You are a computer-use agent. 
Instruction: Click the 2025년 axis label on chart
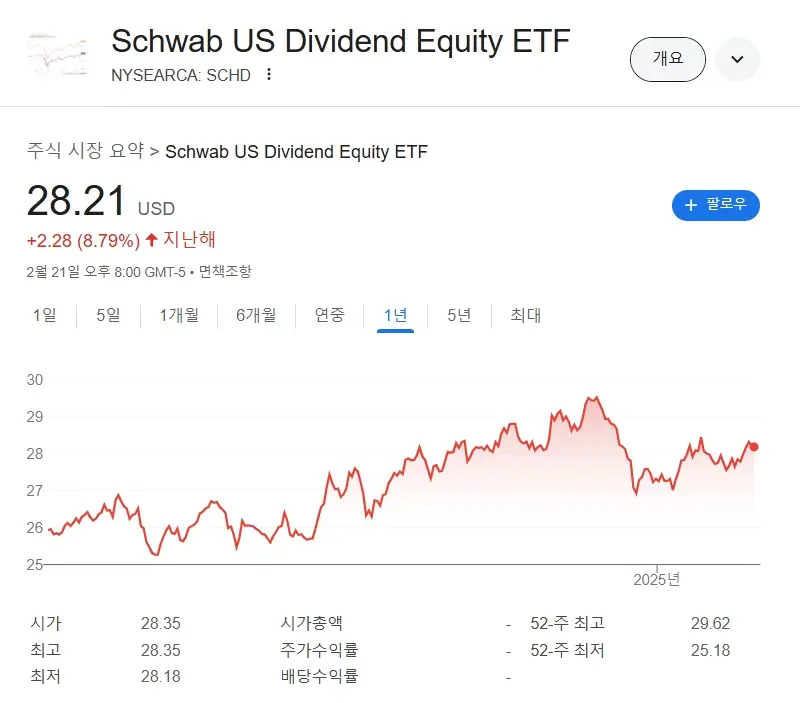point(657,579)
